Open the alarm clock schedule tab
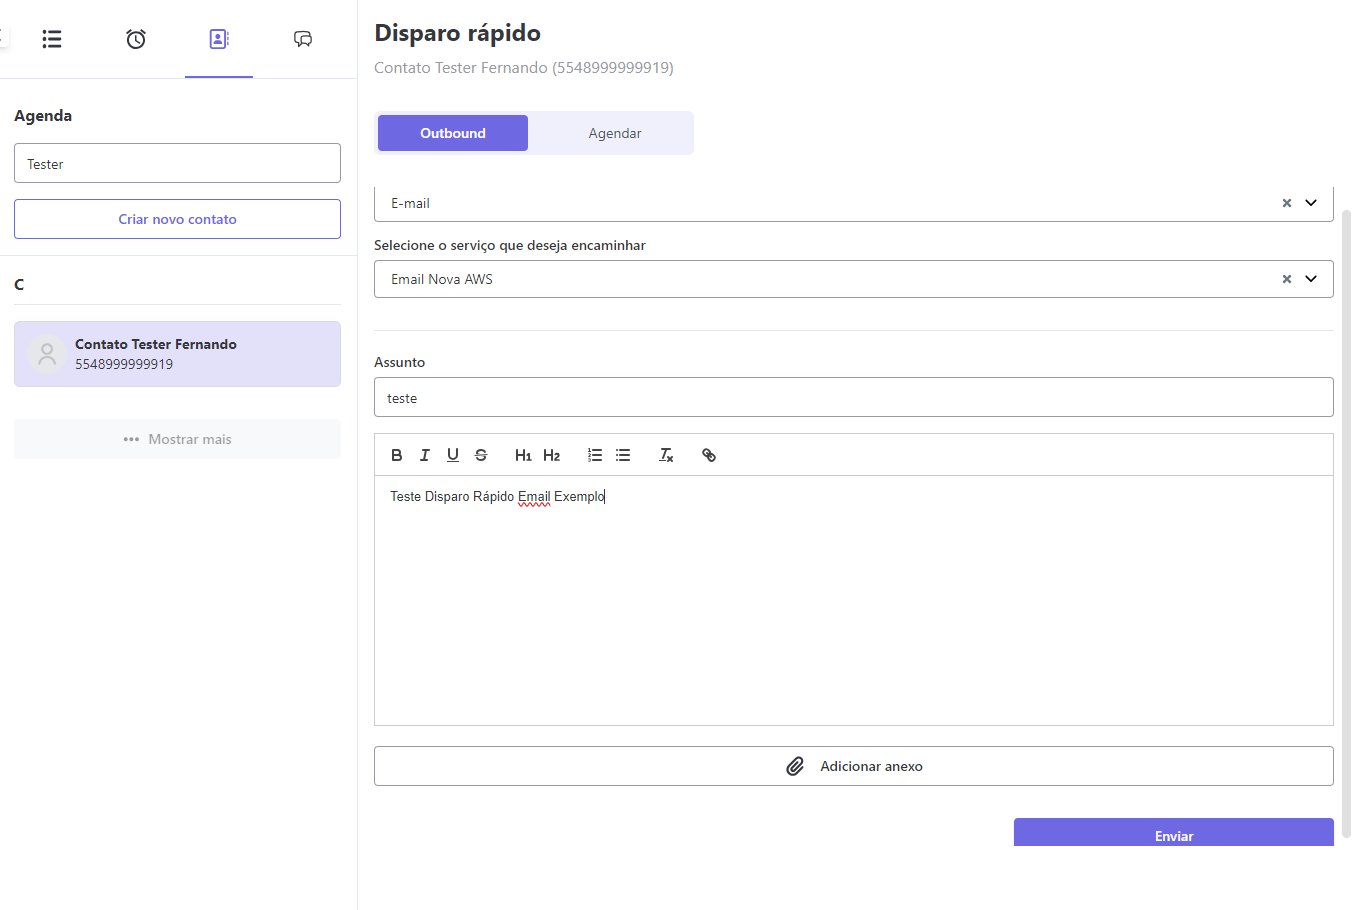This screenshot has width=1365, height=910. [x=136, y=39]
